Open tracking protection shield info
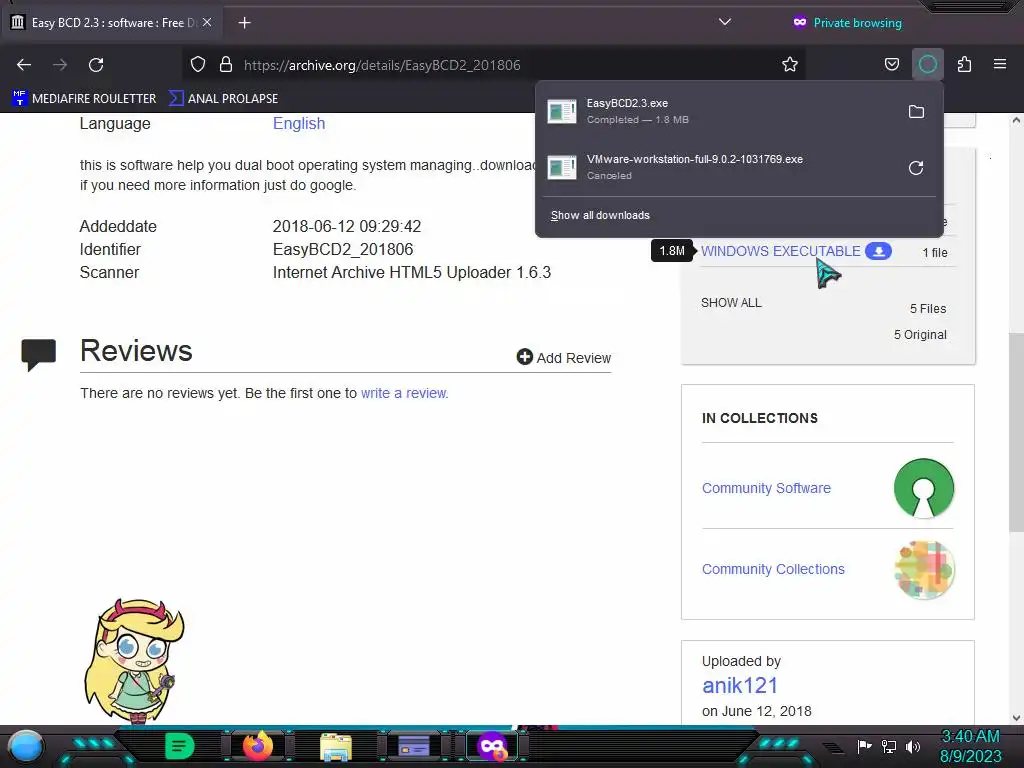The height and width of the screenshot is (768, 1024). 198,65
